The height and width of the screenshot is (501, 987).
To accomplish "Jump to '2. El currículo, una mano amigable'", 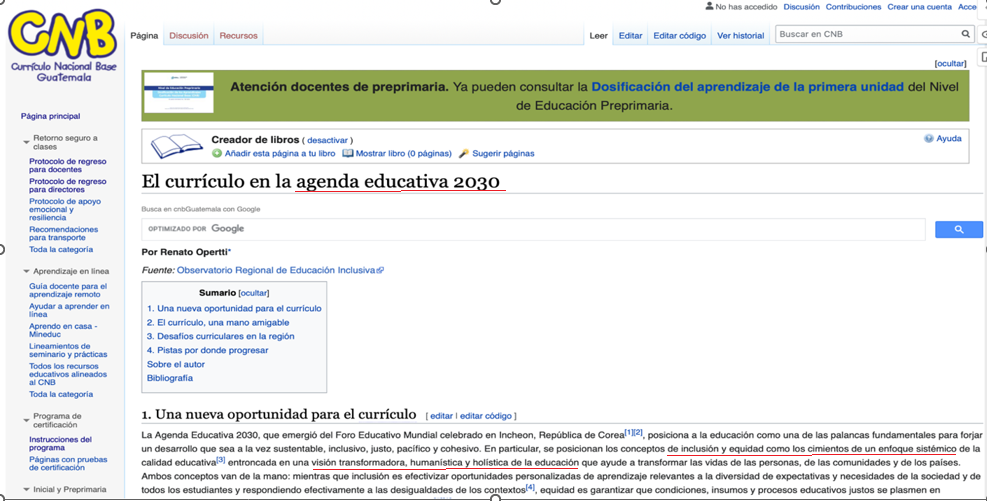I will click(218, 322).
